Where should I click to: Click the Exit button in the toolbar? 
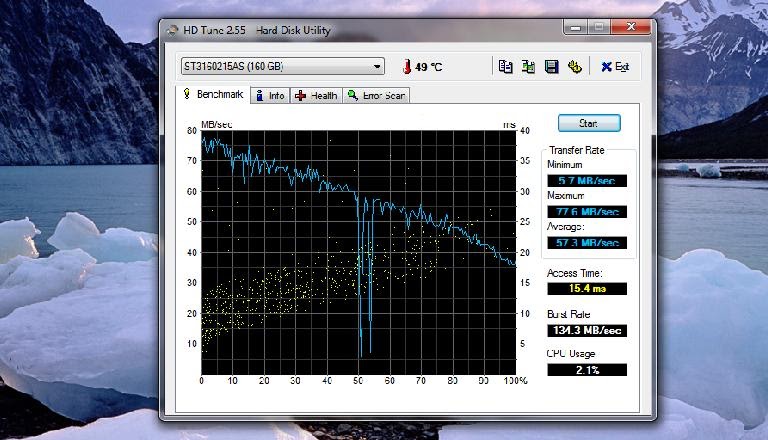pyautogui.click(x=615, y=67)
